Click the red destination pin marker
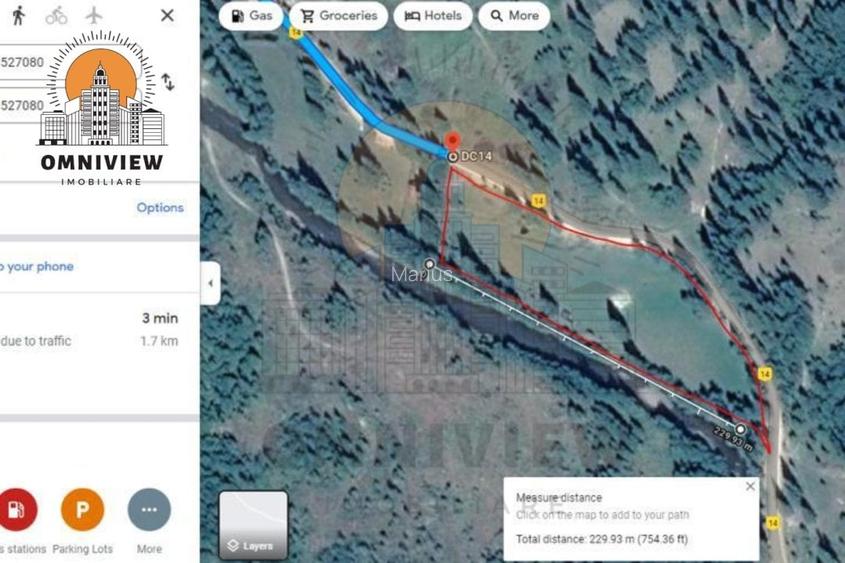Viewport: 845px width, 563px height. click(453, 141)
